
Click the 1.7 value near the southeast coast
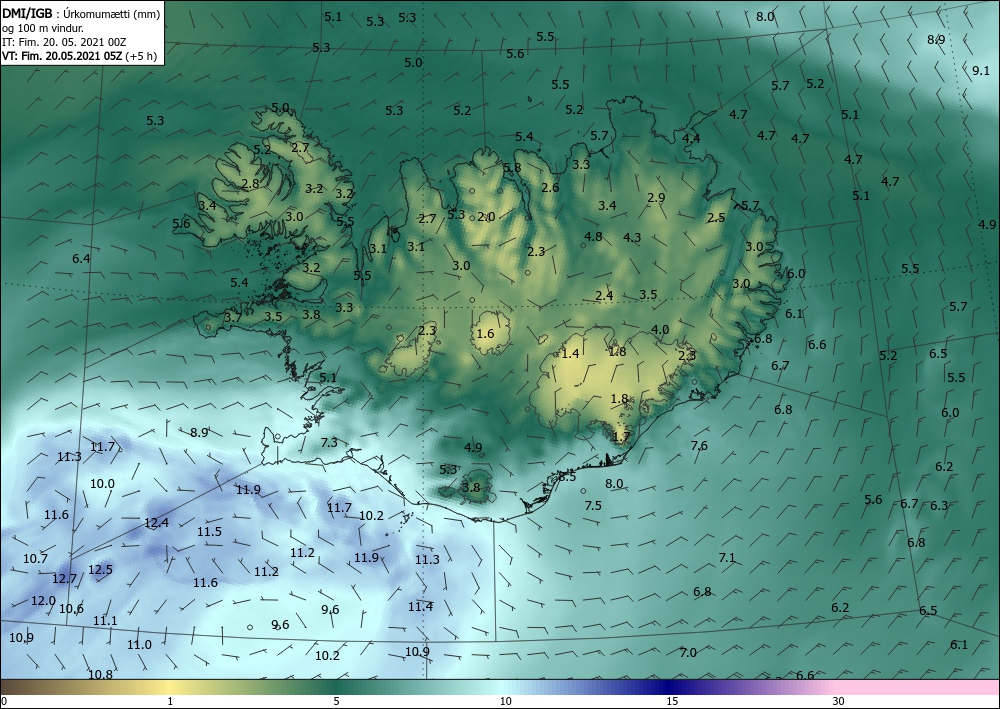click(621, 437)
